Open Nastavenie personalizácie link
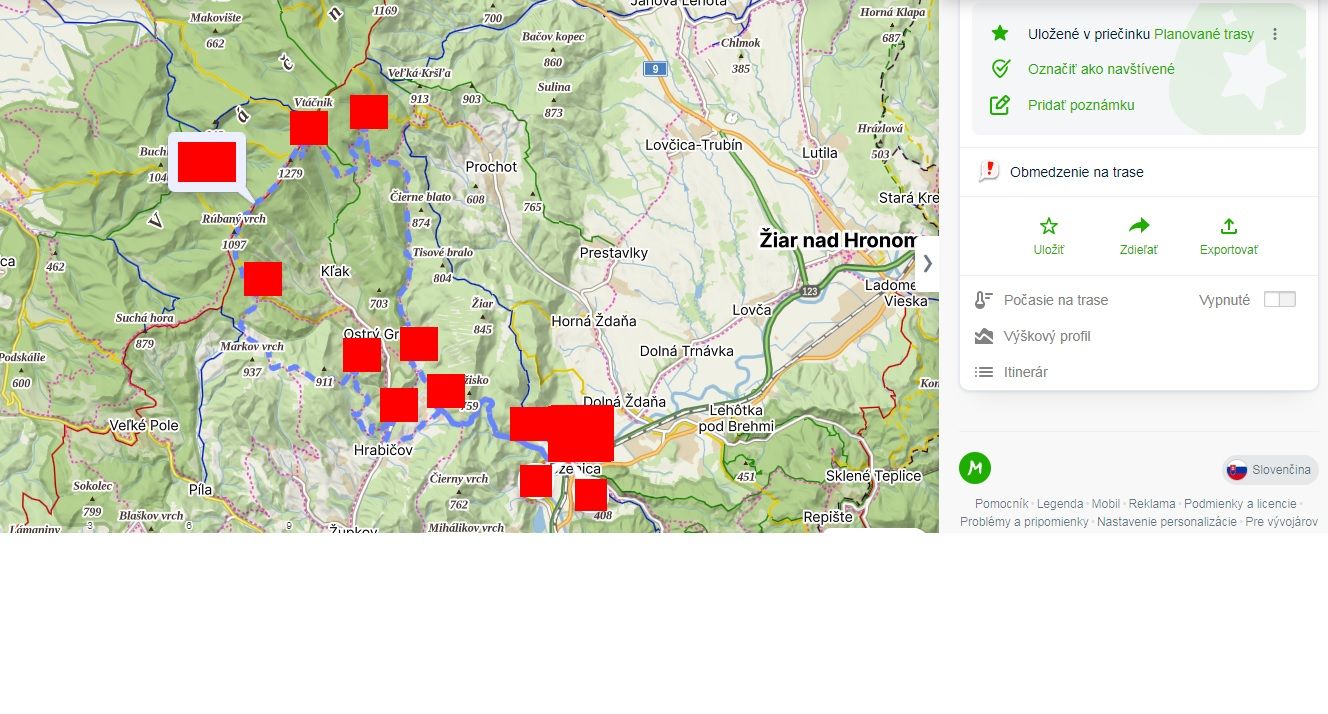Viewport: 1328px width, 714px height. 1167,522
